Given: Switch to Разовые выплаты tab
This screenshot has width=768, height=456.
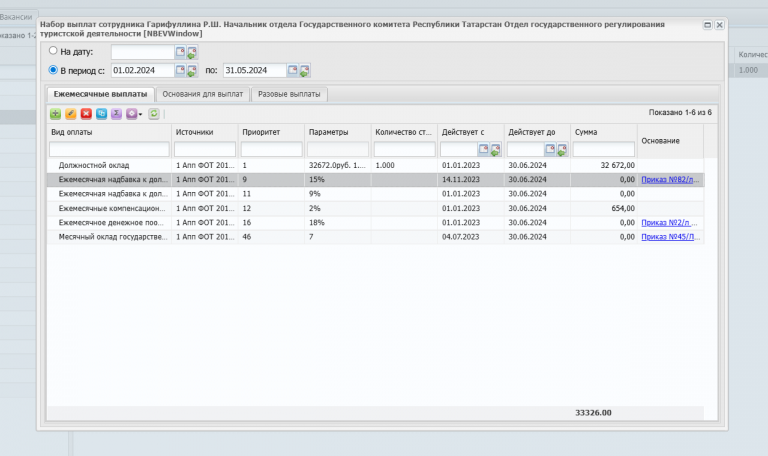Looking at the screenshot, I should [x=289, y=94].
